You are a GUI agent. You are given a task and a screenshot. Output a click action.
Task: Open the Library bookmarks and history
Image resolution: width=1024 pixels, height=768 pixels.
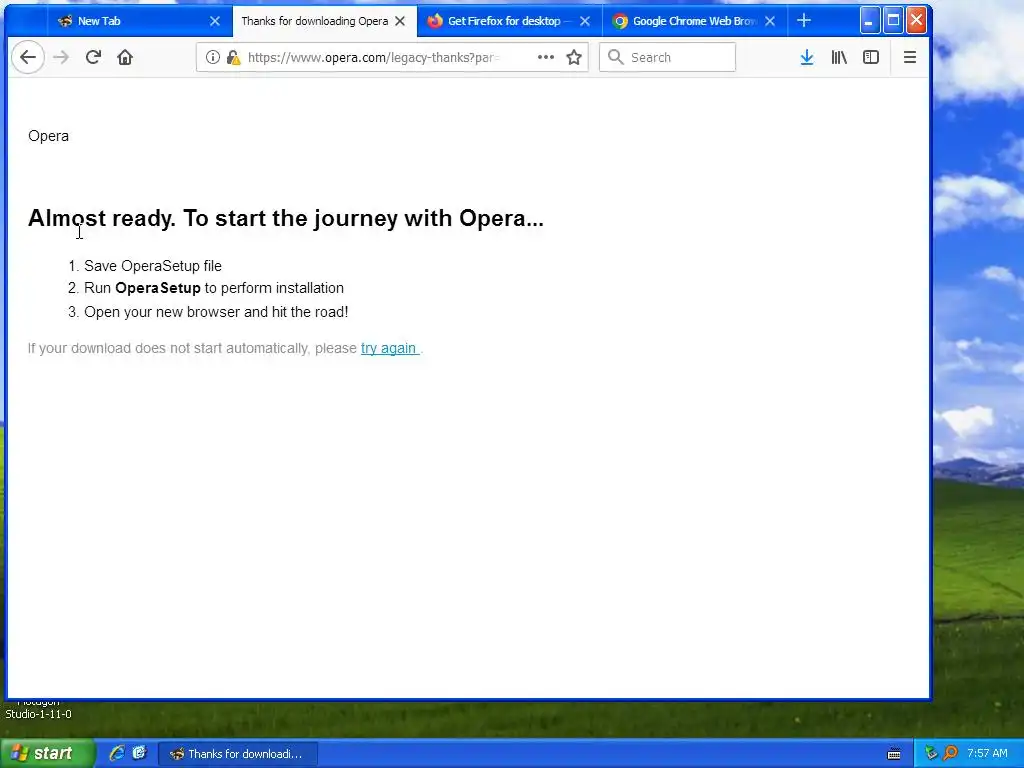point(839,57)
